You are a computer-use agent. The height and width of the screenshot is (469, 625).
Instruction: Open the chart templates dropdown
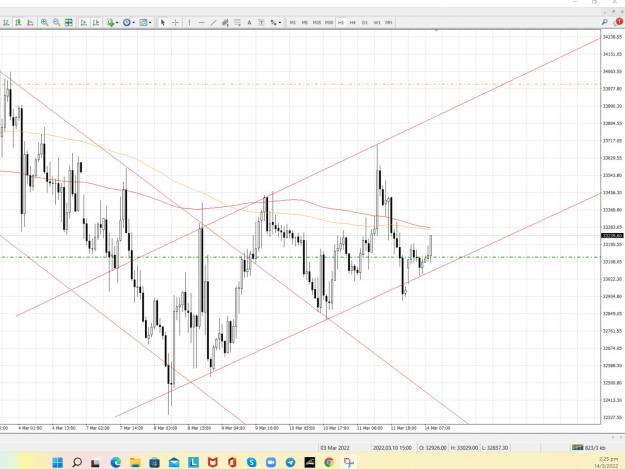click(145, 23)
